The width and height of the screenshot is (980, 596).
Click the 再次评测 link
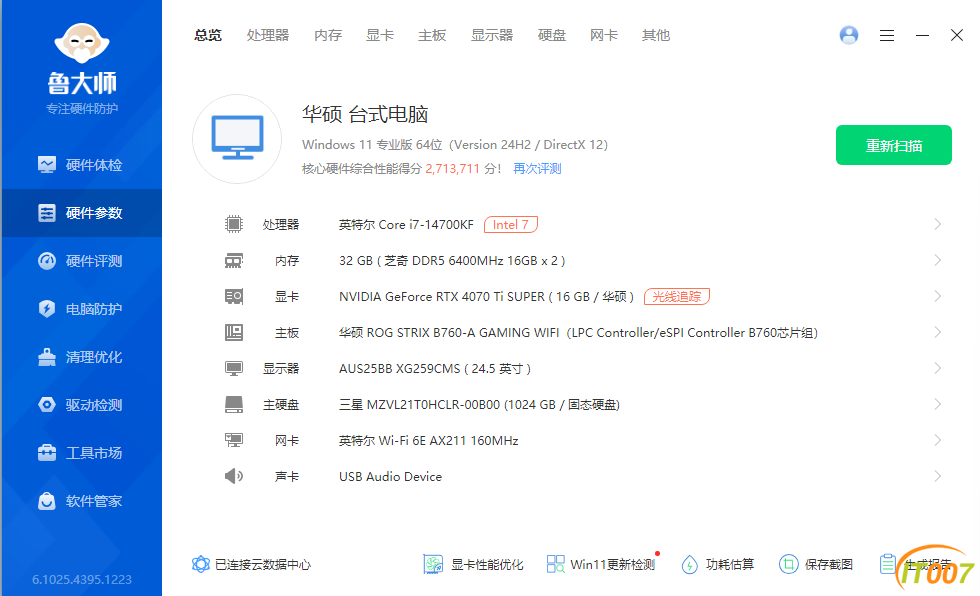[x=537, y=169]
